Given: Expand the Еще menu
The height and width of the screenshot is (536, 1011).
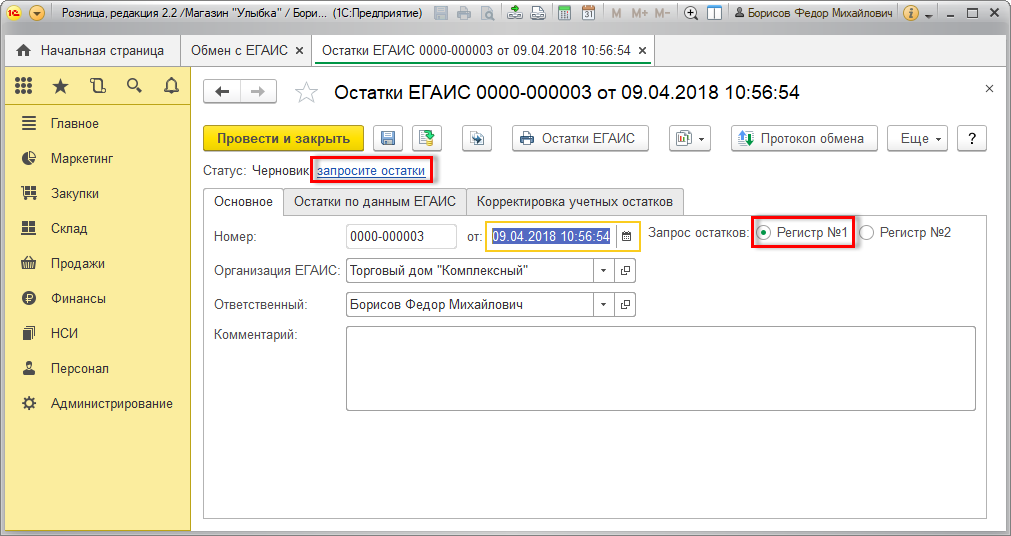Looking at the screenshot, I should pyautogui.click(x=918, y=138).
